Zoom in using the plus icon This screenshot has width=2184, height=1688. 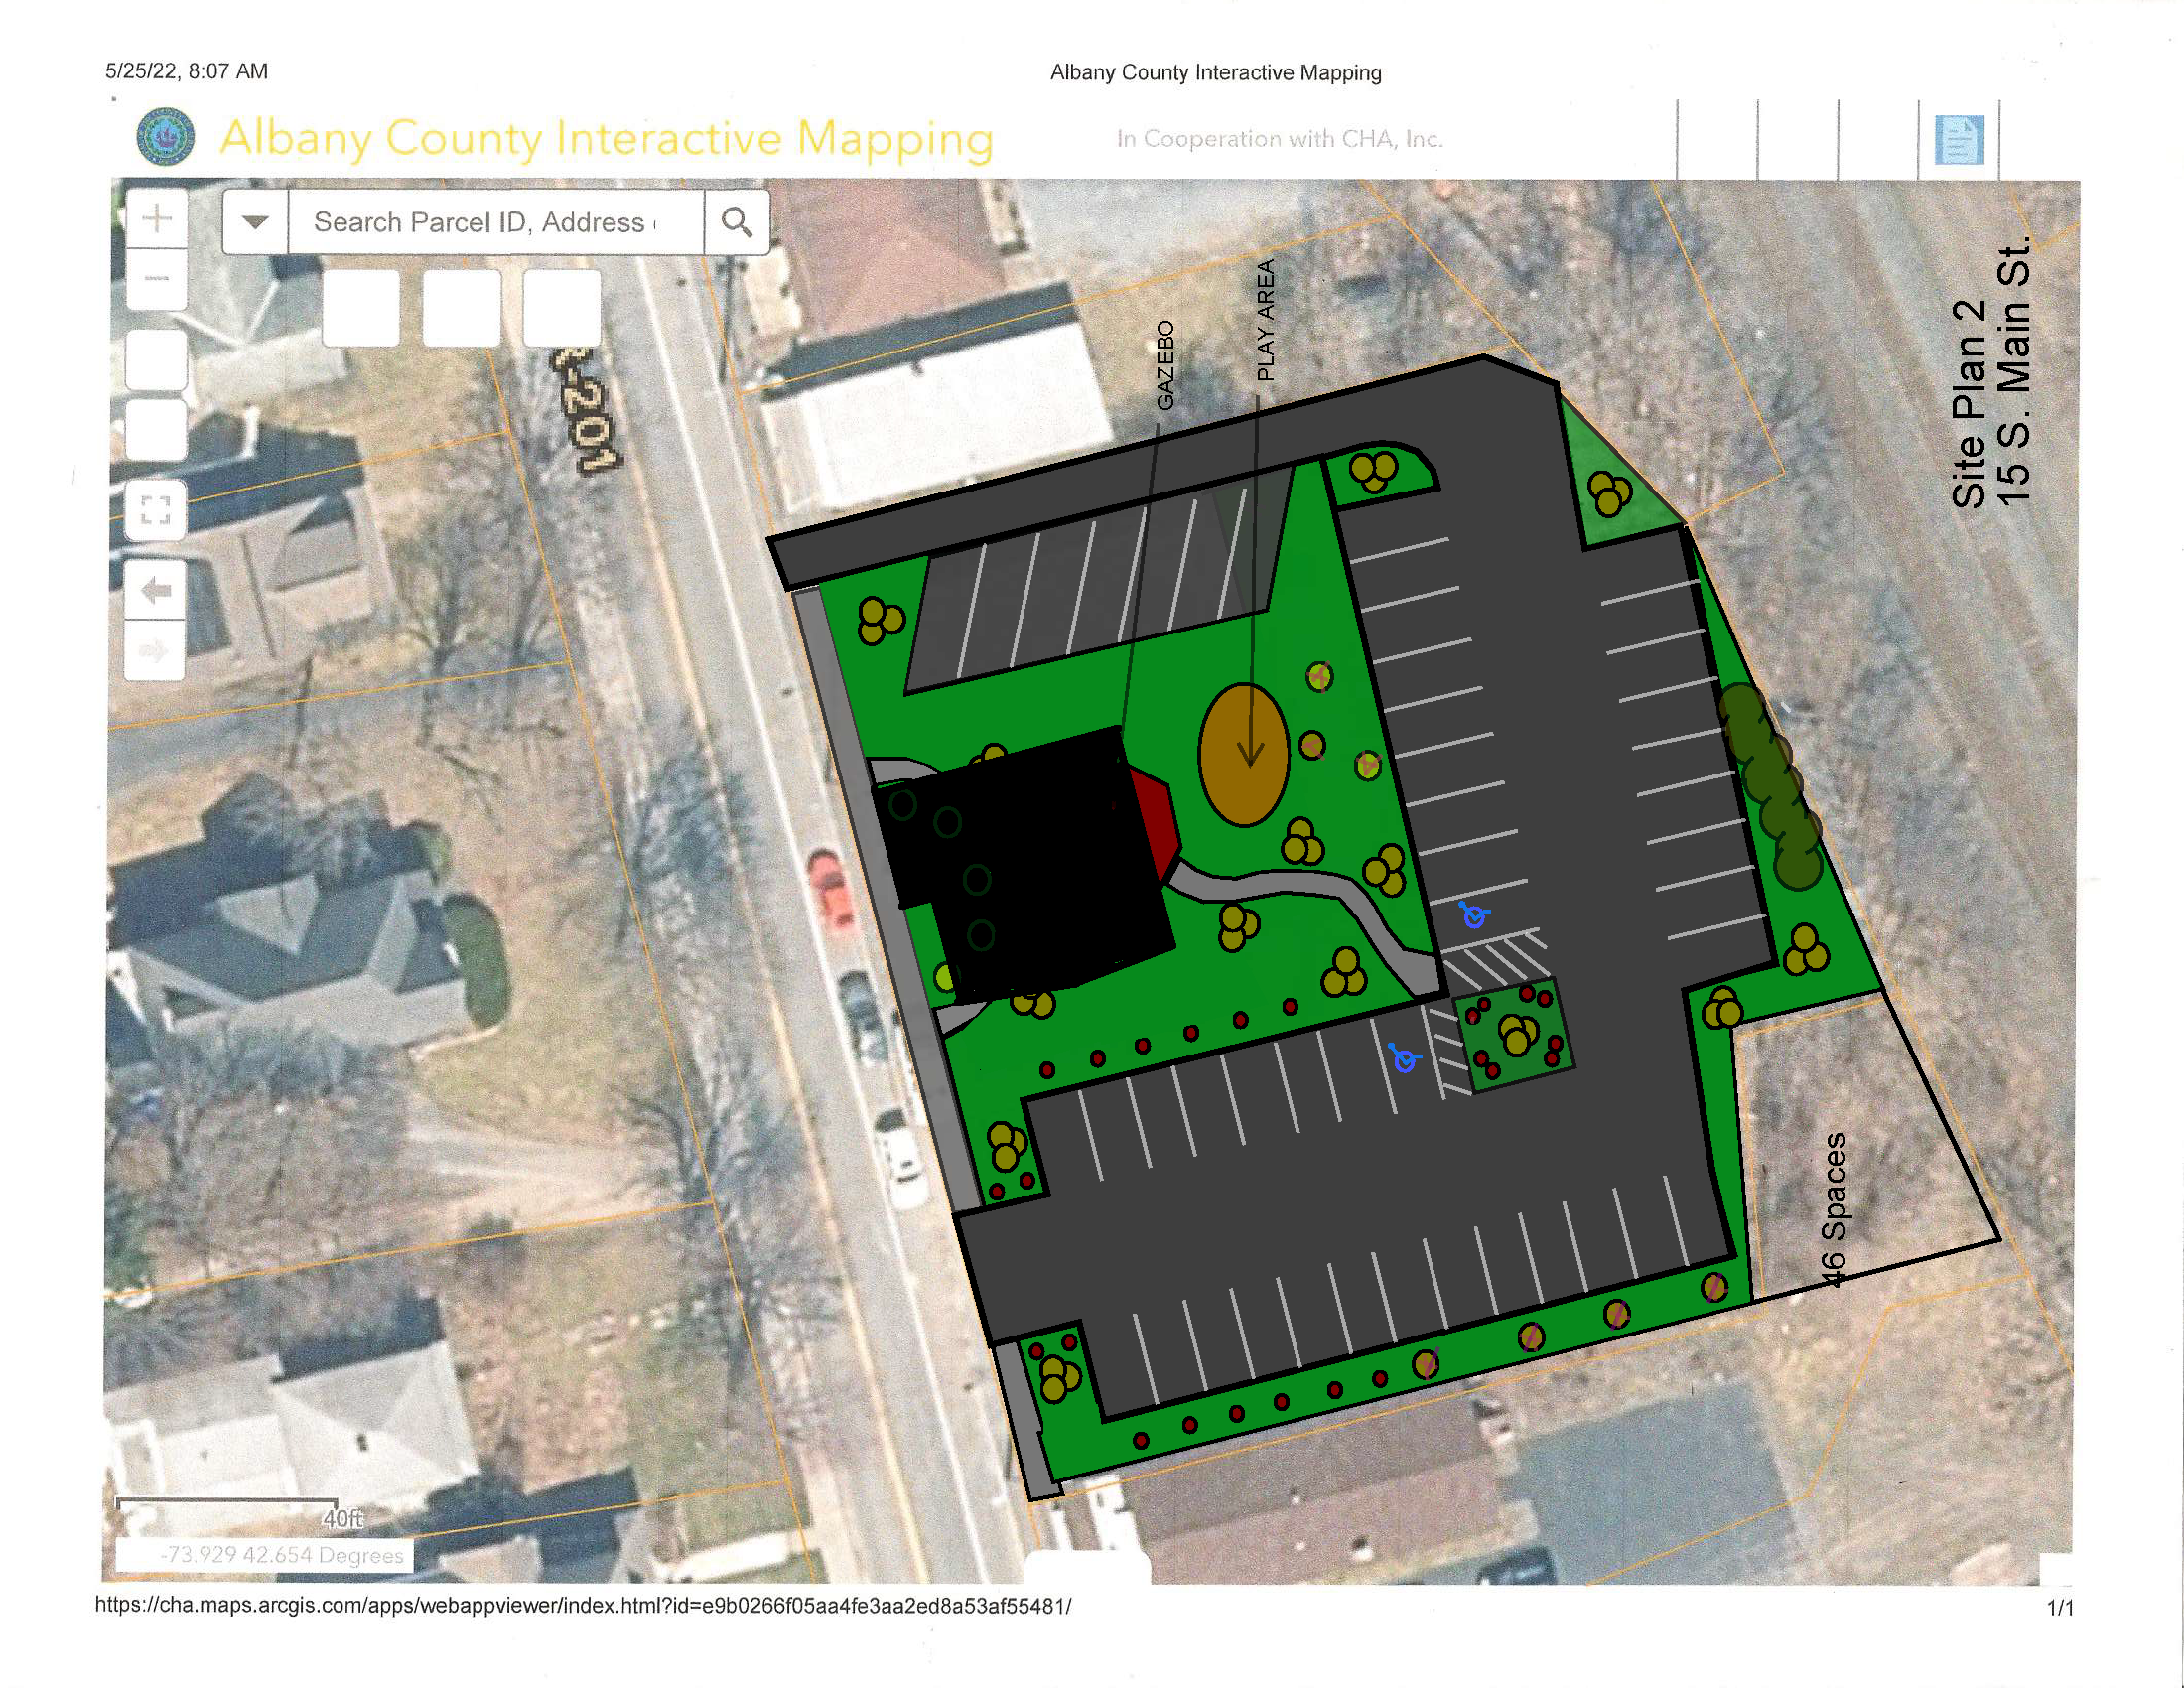click(x=158, y=218)
